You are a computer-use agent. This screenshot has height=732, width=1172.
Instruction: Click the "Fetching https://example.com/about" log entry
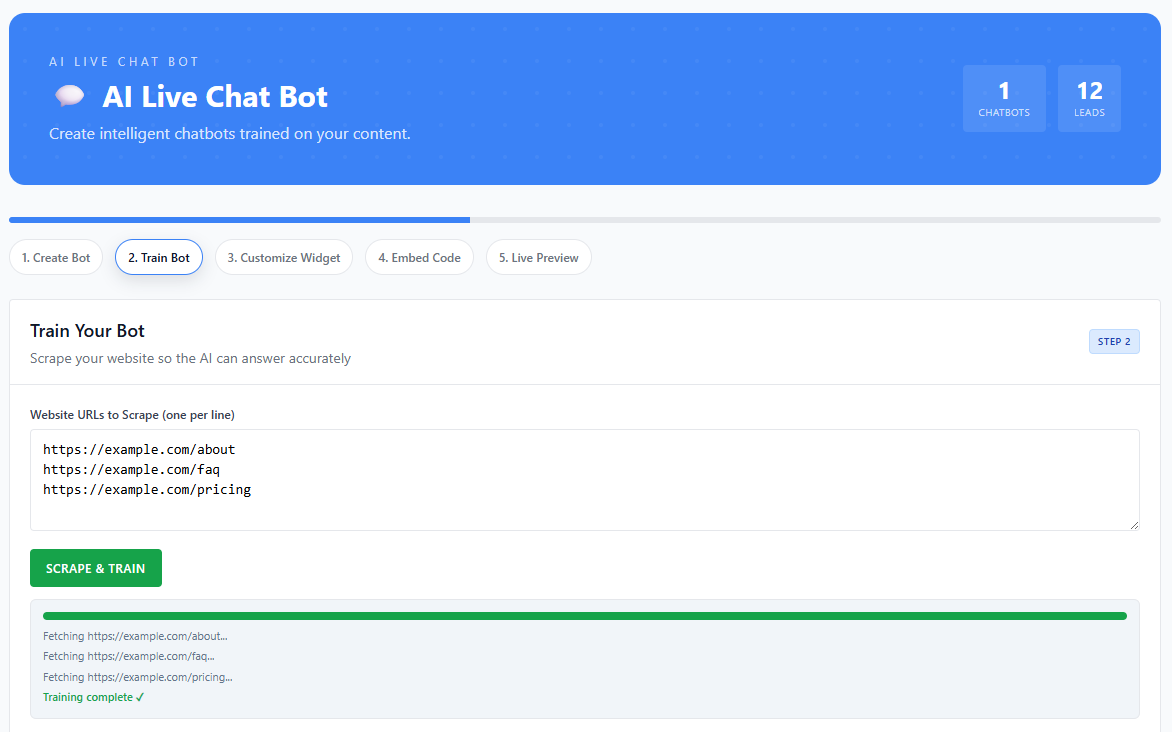pyautogui.click(x=134, y=636)
